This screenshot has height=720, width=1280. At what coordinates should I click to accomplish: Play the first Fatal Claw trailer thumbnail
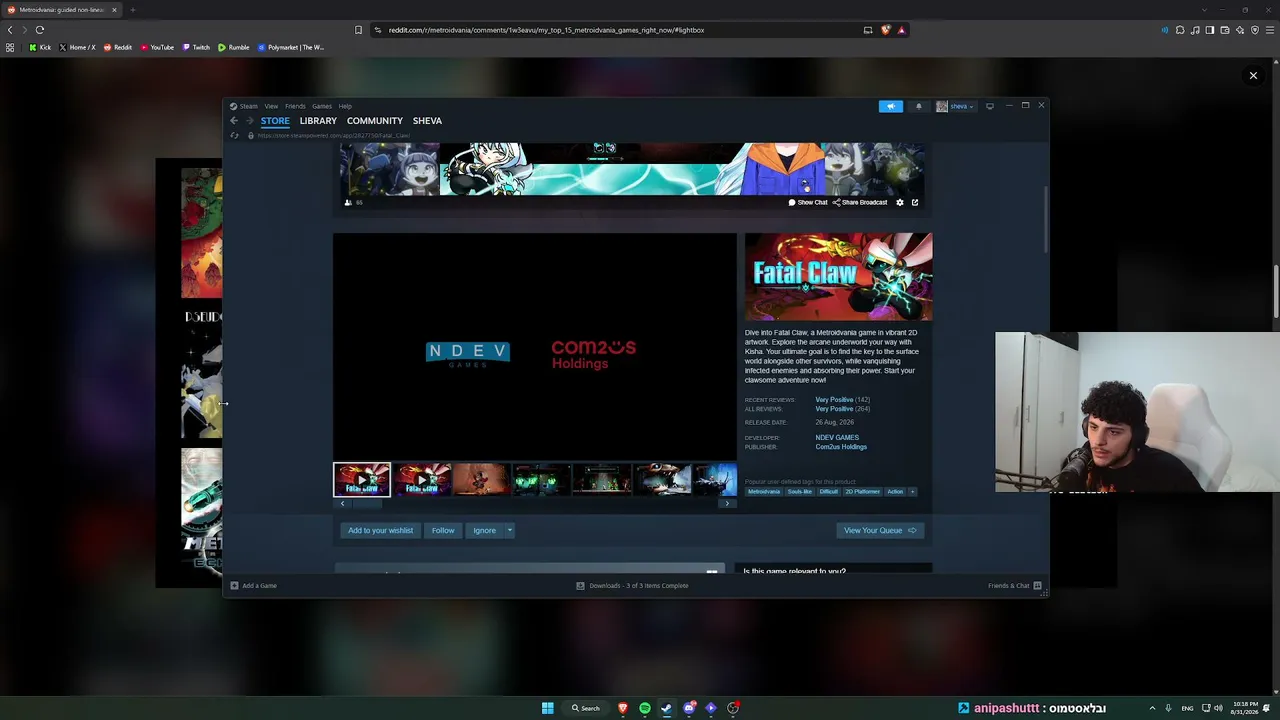[362, 480]
